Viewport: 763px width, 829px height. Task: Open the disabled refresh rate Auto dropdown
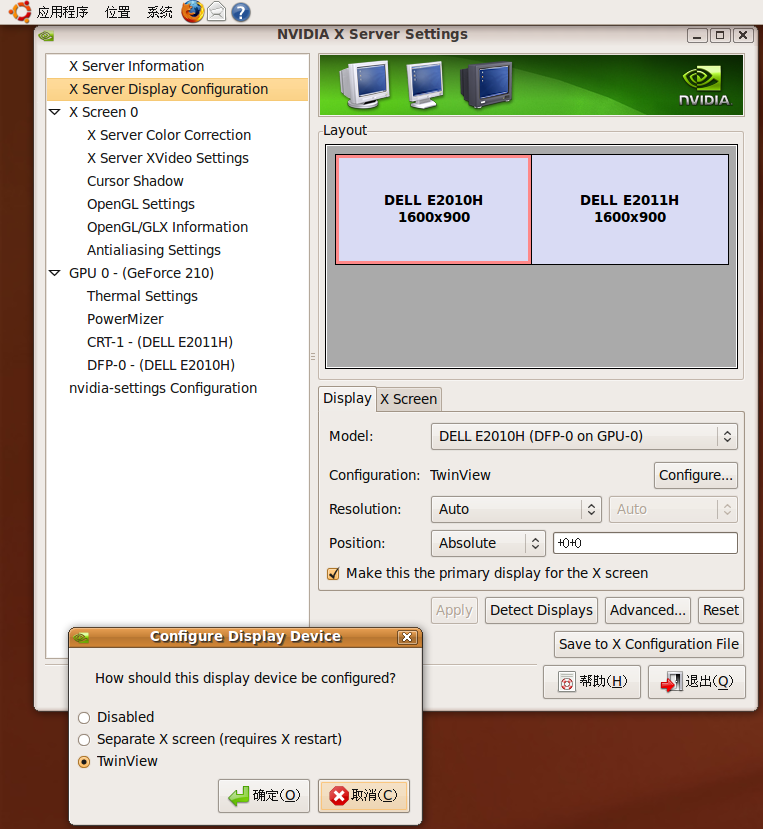673,509
